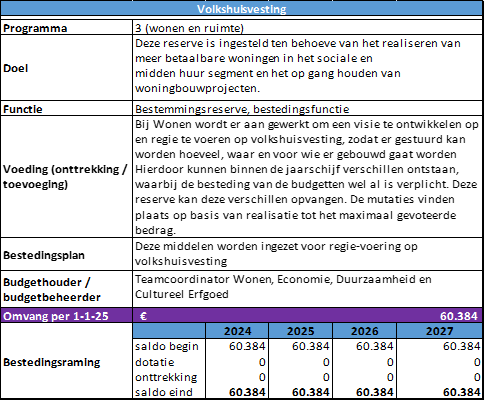Screen dimensions: 485x401
Task: Select the '3 (wonen en ruimte)' cell
Action: pos(308,28)
